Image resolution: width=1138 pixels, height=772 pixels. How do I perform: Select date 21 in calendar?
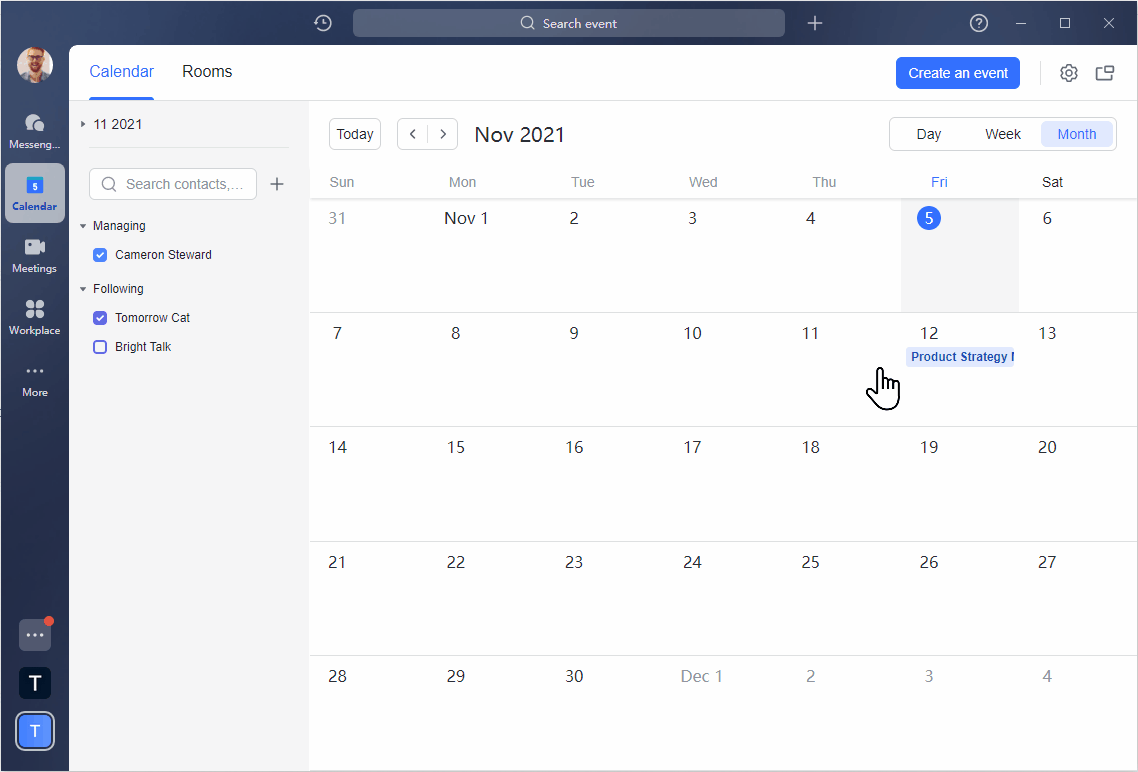pos(337,562)
